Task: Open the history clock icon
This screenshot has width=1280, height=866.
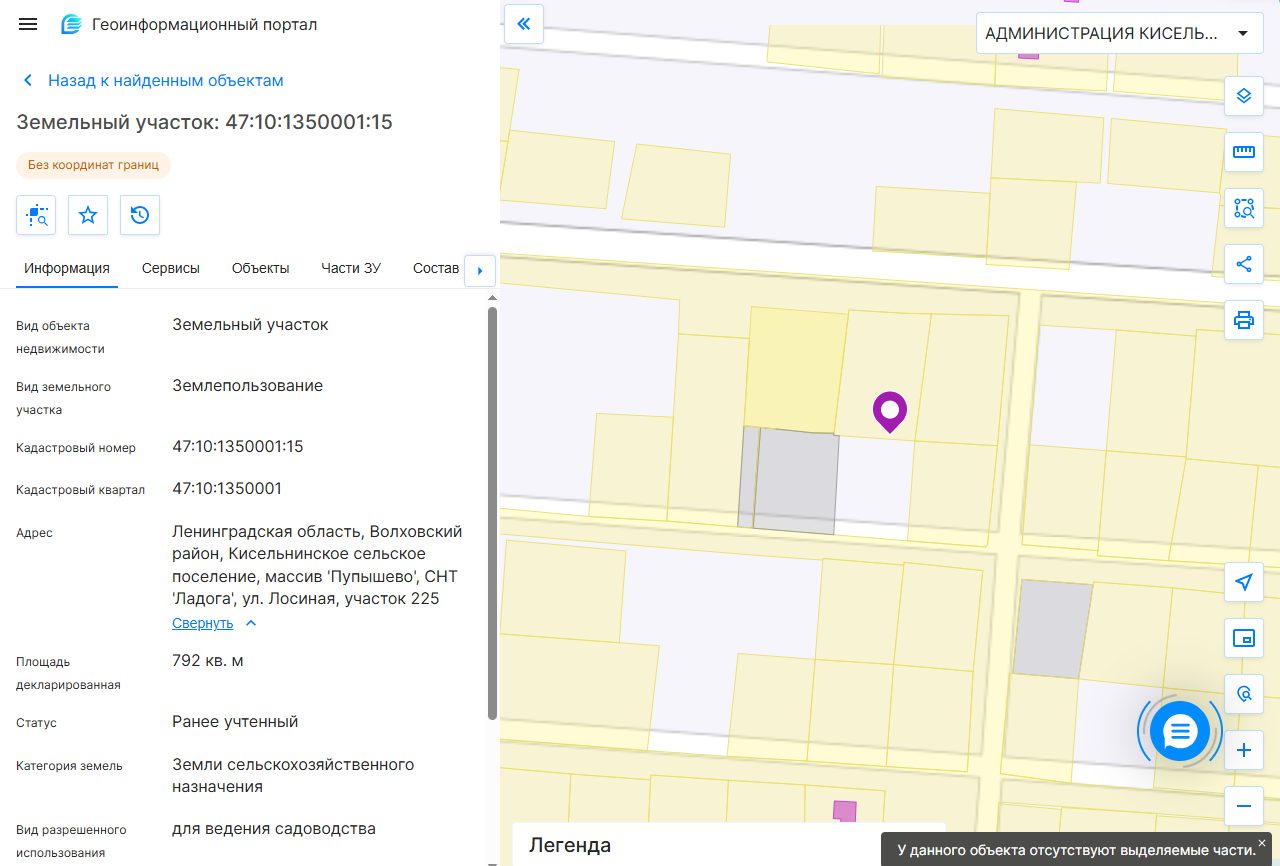Action: (140, 215)
